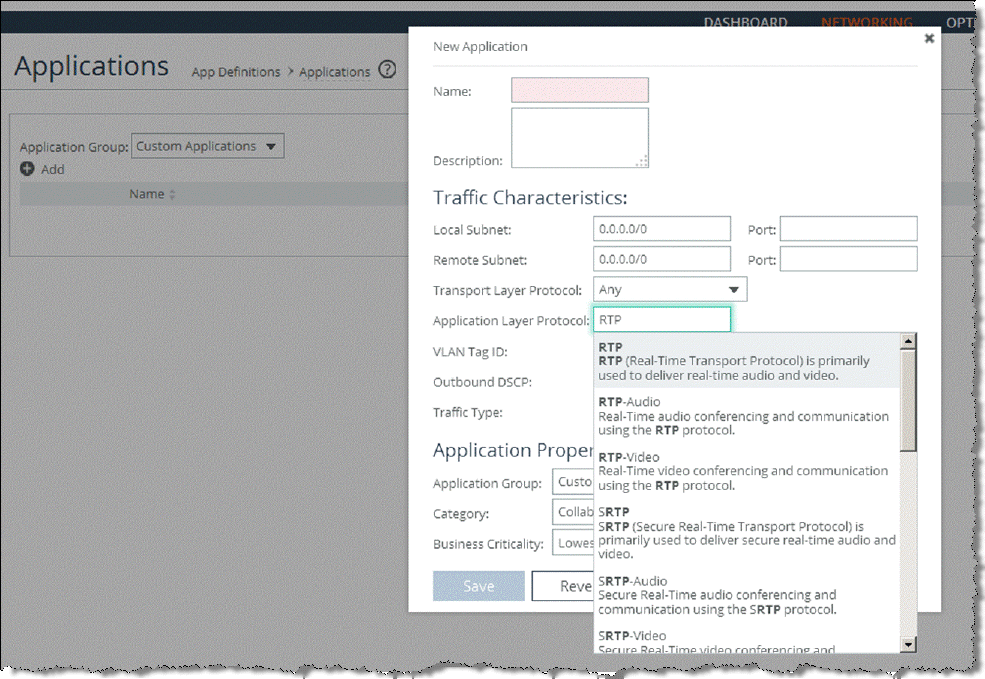Click the Local Subnet input field
Screen dimensions: 985x679
[x=661, y=229]
